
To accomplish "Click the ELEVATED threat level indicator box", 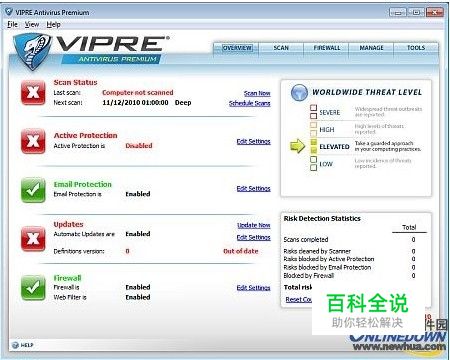I will [313, 147].
